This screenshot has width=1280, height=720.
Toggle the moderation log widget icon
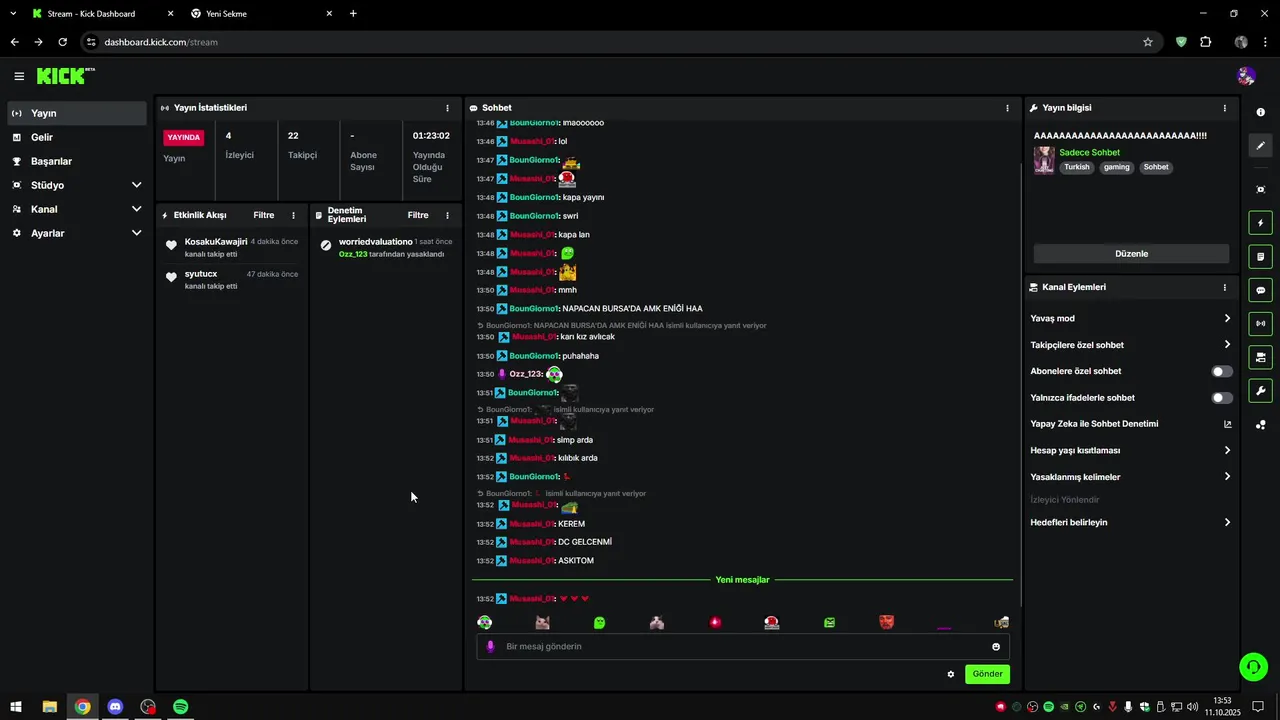[1260, 257]
